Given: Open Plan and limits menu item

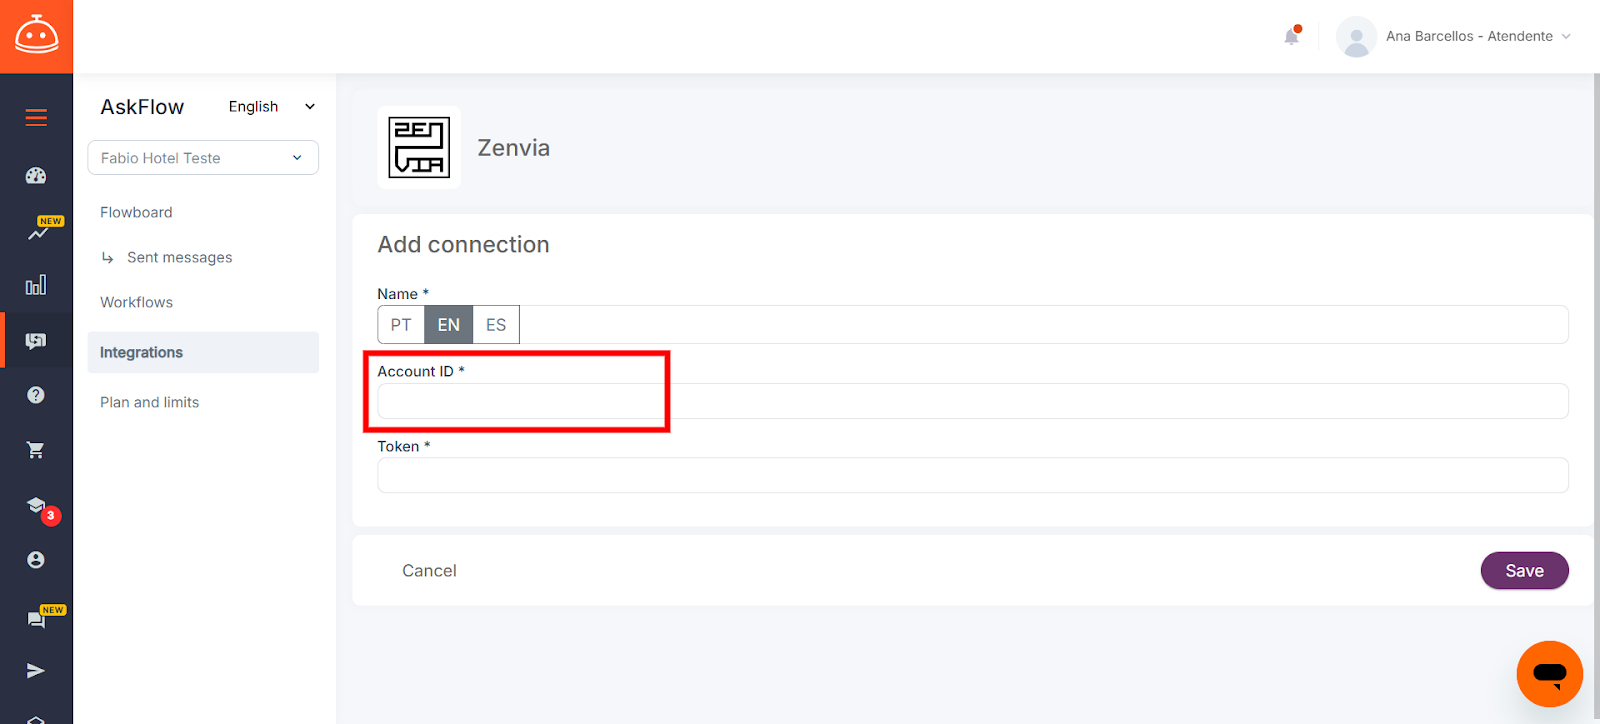Looking at the screenshot, I should pyautogui.click(x=150, y=402).
